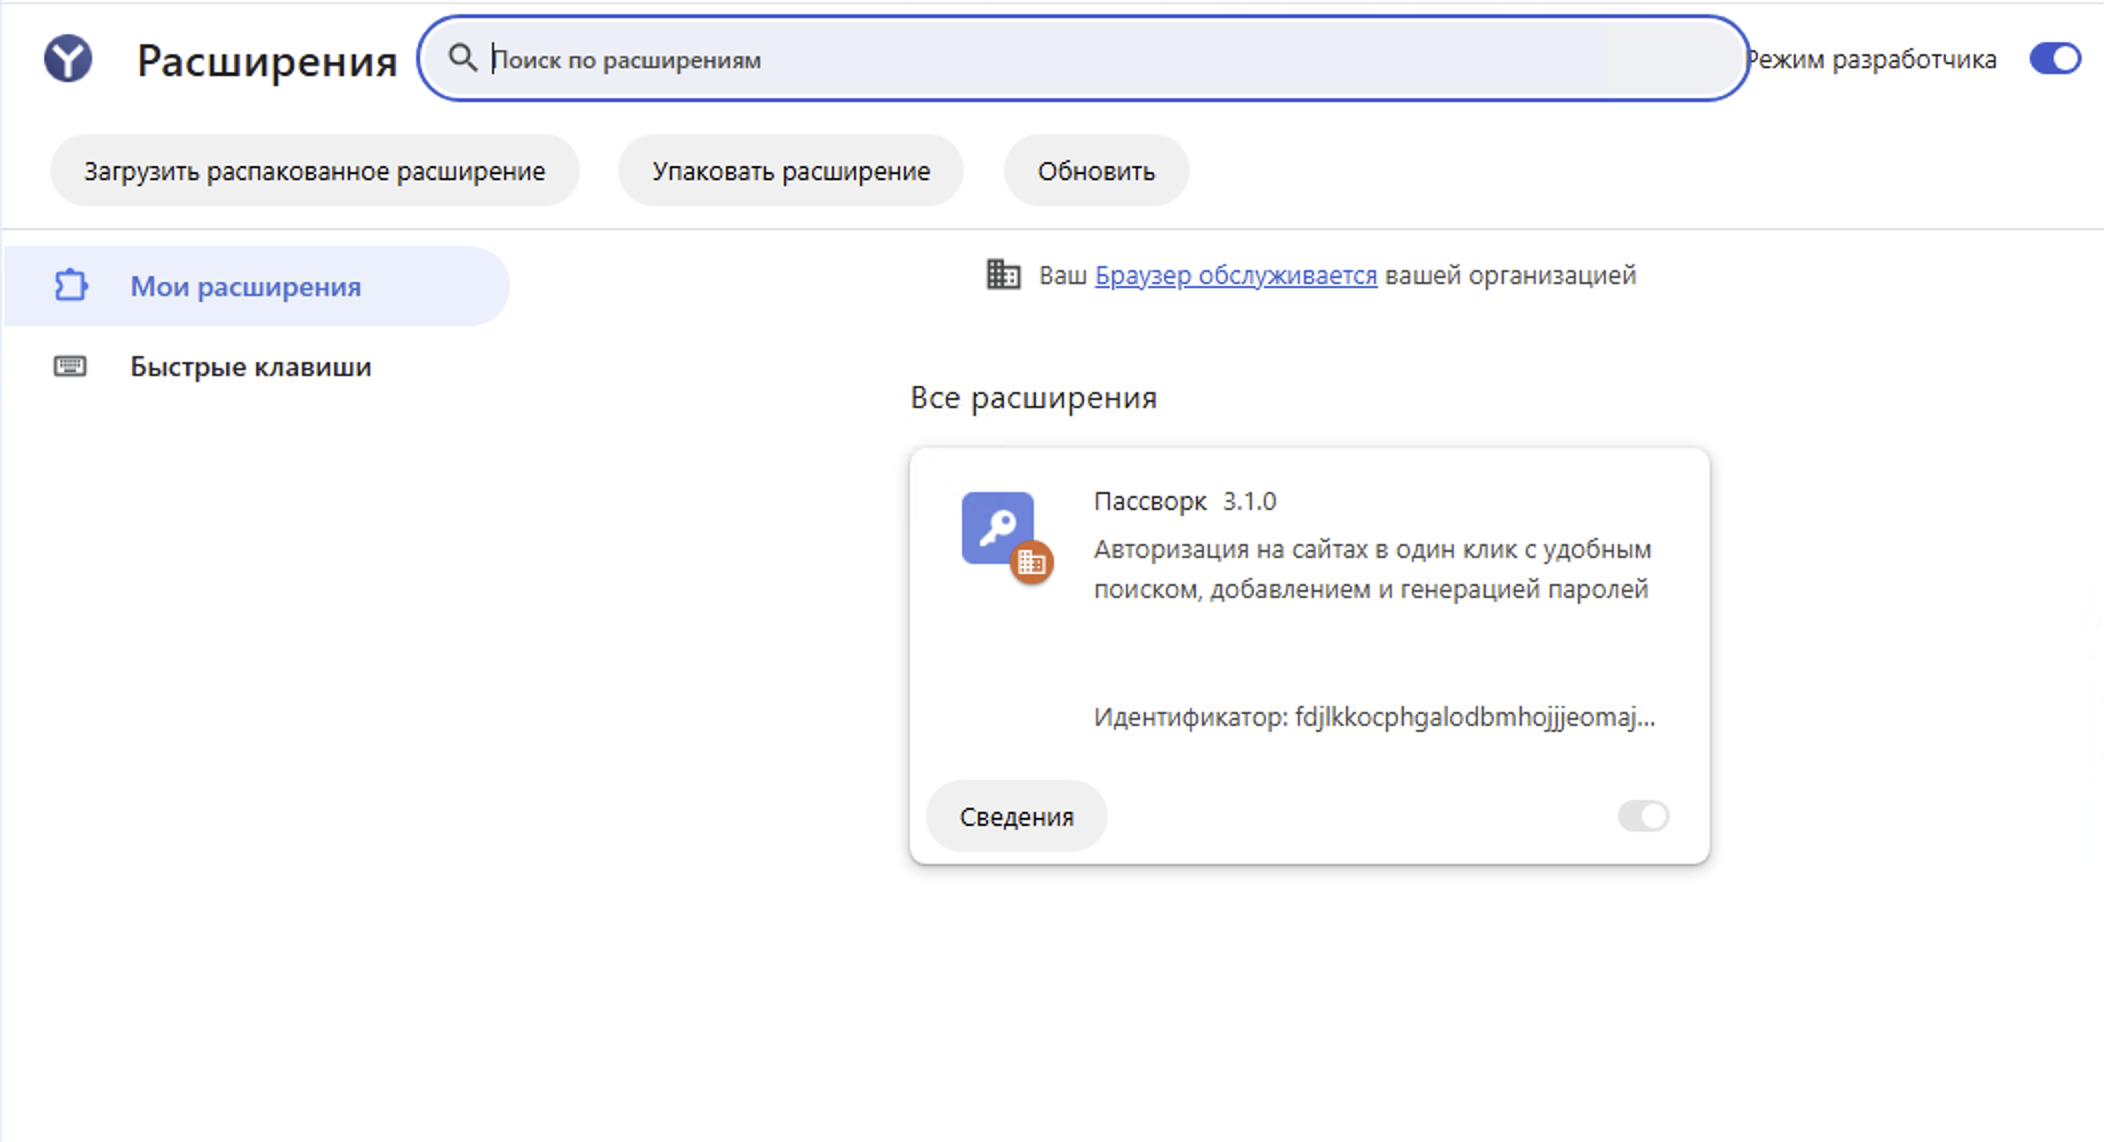This screenshot has height=1142, width=2104.
Task: Click the version number 3.1.0
Action: click(x=1249, y=501)
